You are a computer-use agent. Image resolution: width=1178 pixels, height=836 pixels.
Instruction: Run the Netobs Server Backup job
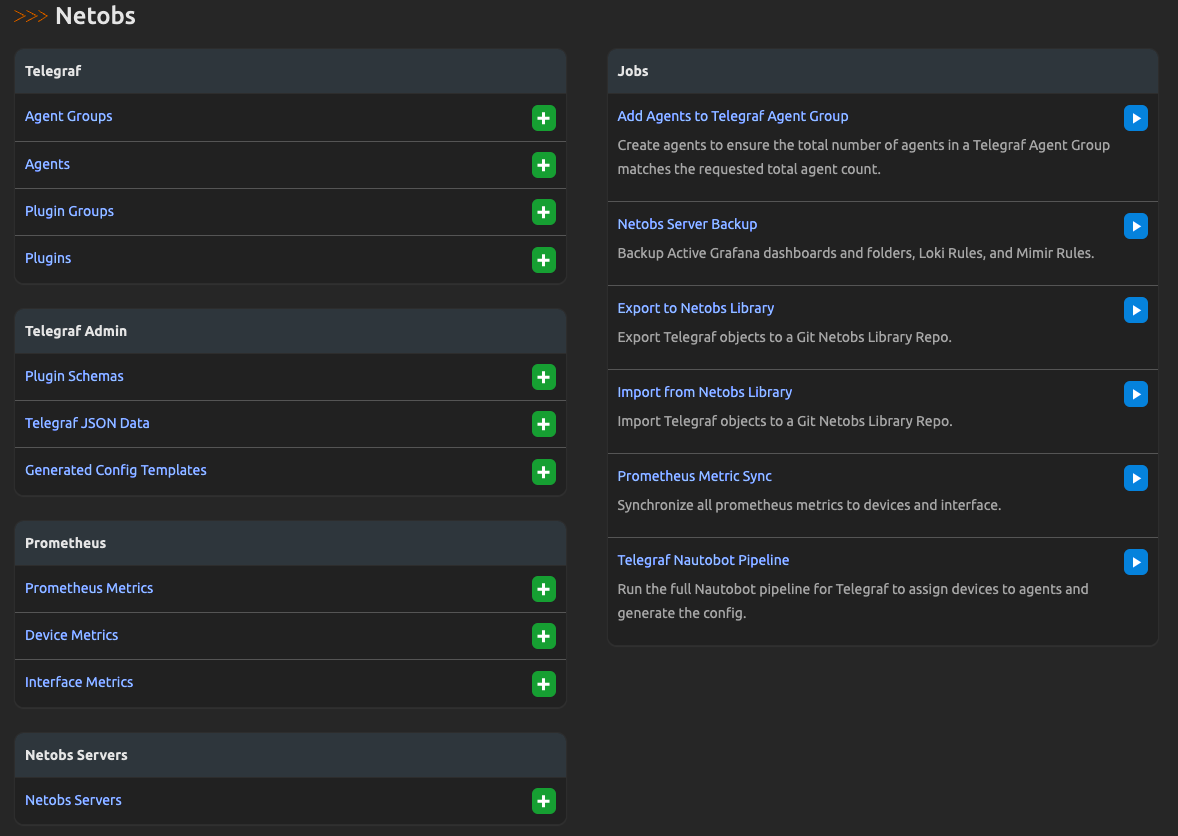[1135, 226]
